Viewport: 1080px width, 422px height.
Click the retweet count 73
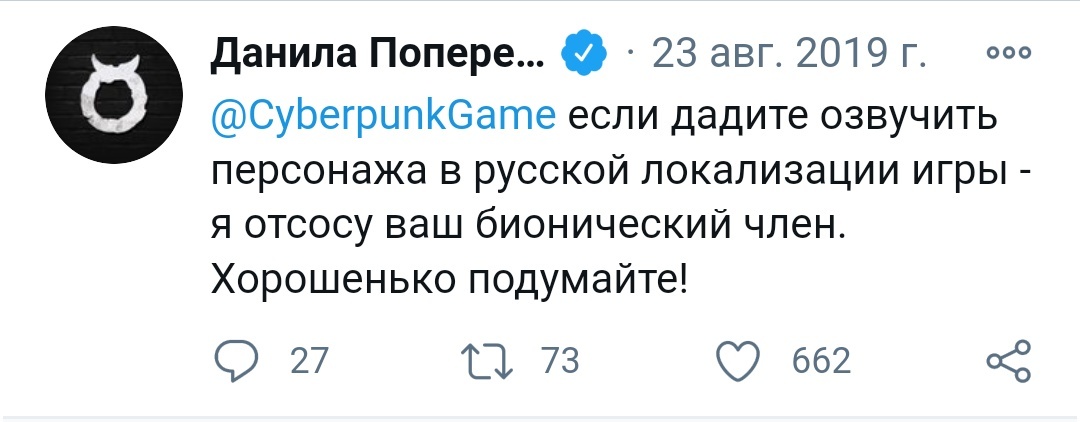click(x=560, y=360)
